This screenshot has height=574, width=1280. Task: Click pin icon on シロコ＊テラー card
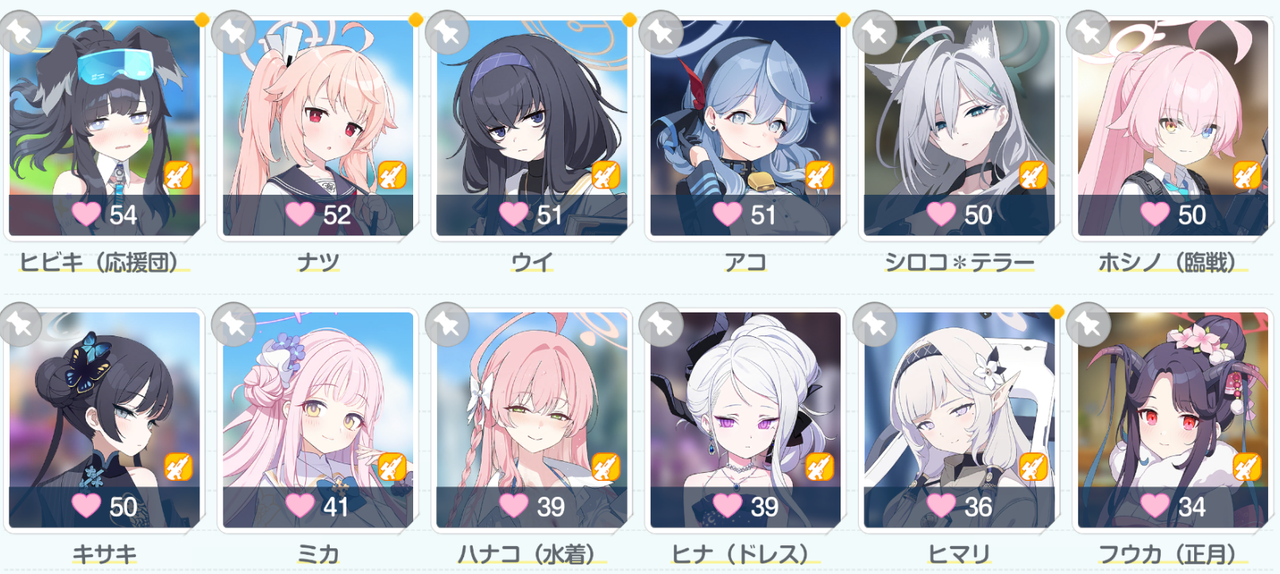[x=875, y=32]
